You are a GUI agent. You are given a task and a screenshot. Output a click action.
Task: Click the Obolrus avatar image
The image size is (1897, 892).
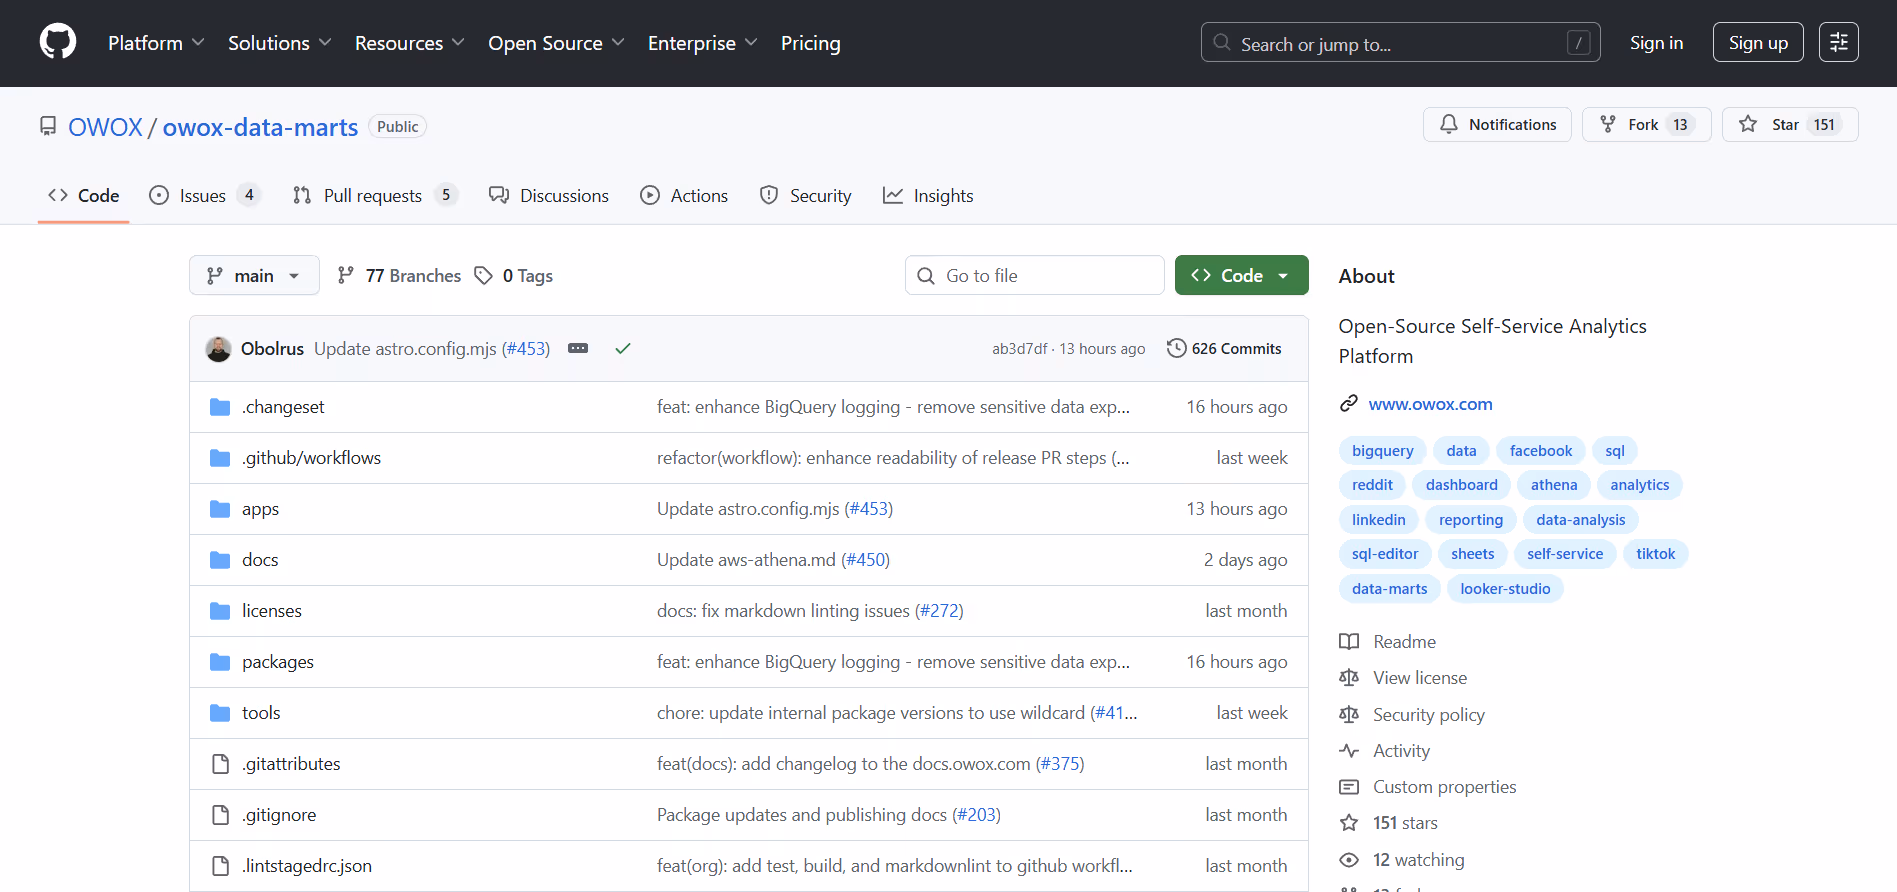218,348
